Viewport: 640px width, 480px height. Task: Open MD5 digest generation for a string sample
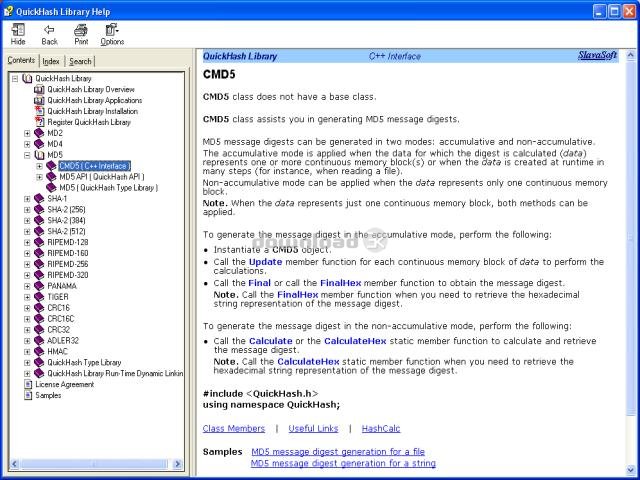coord(343,463)
